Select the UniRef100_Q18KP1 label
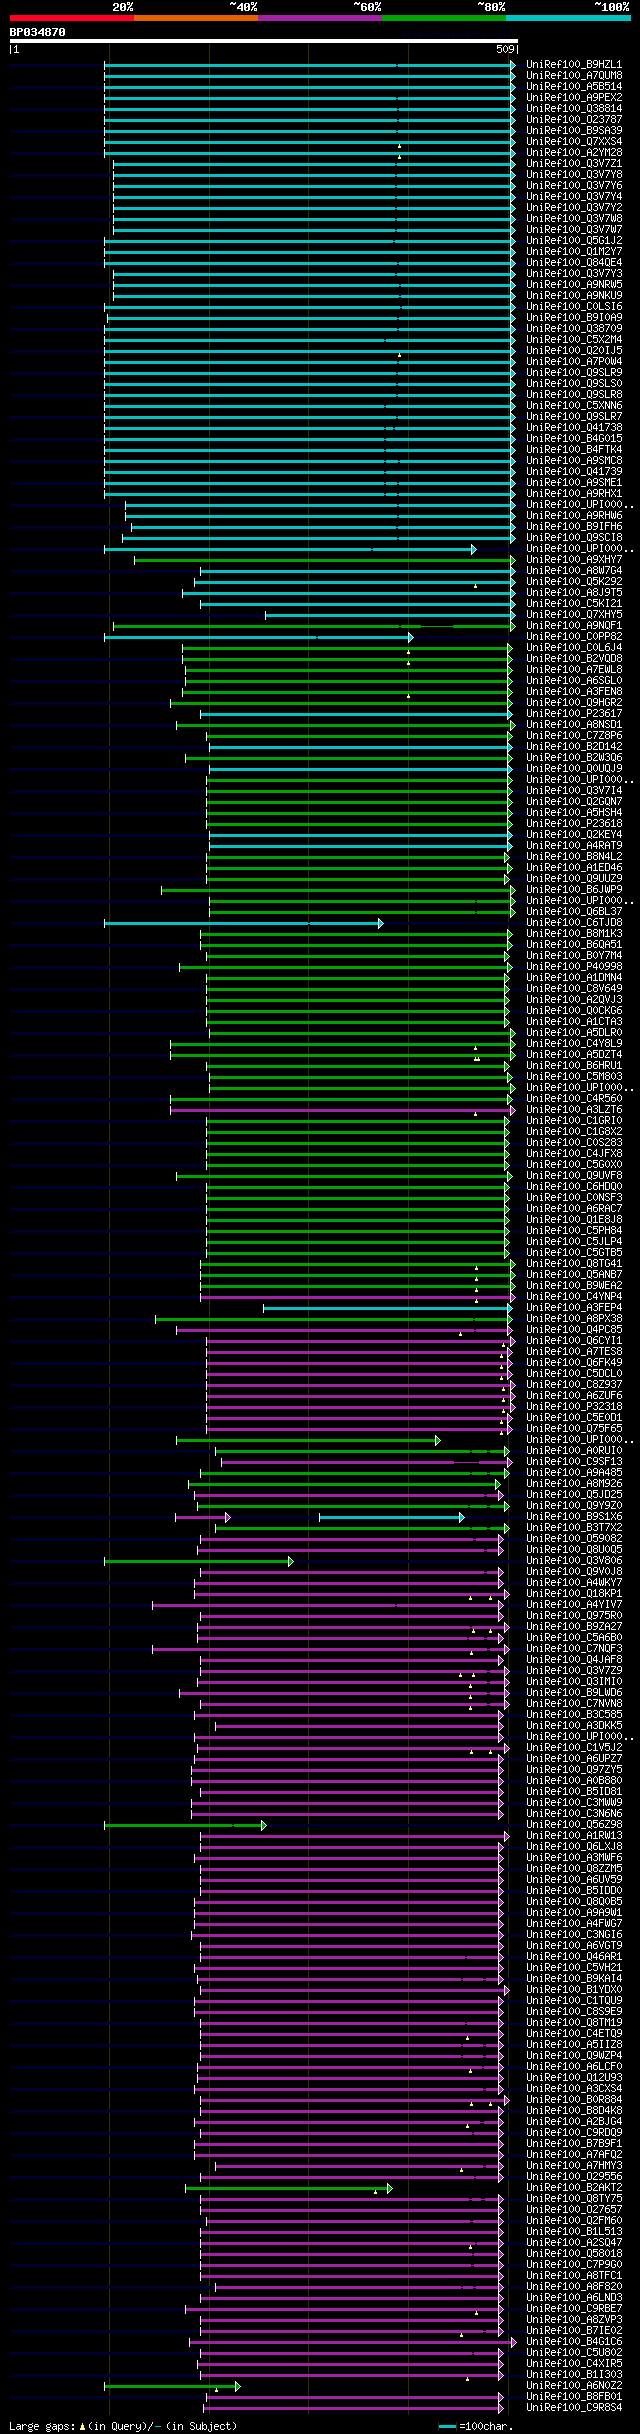 pyautogui.click(x=574, y=1594)
